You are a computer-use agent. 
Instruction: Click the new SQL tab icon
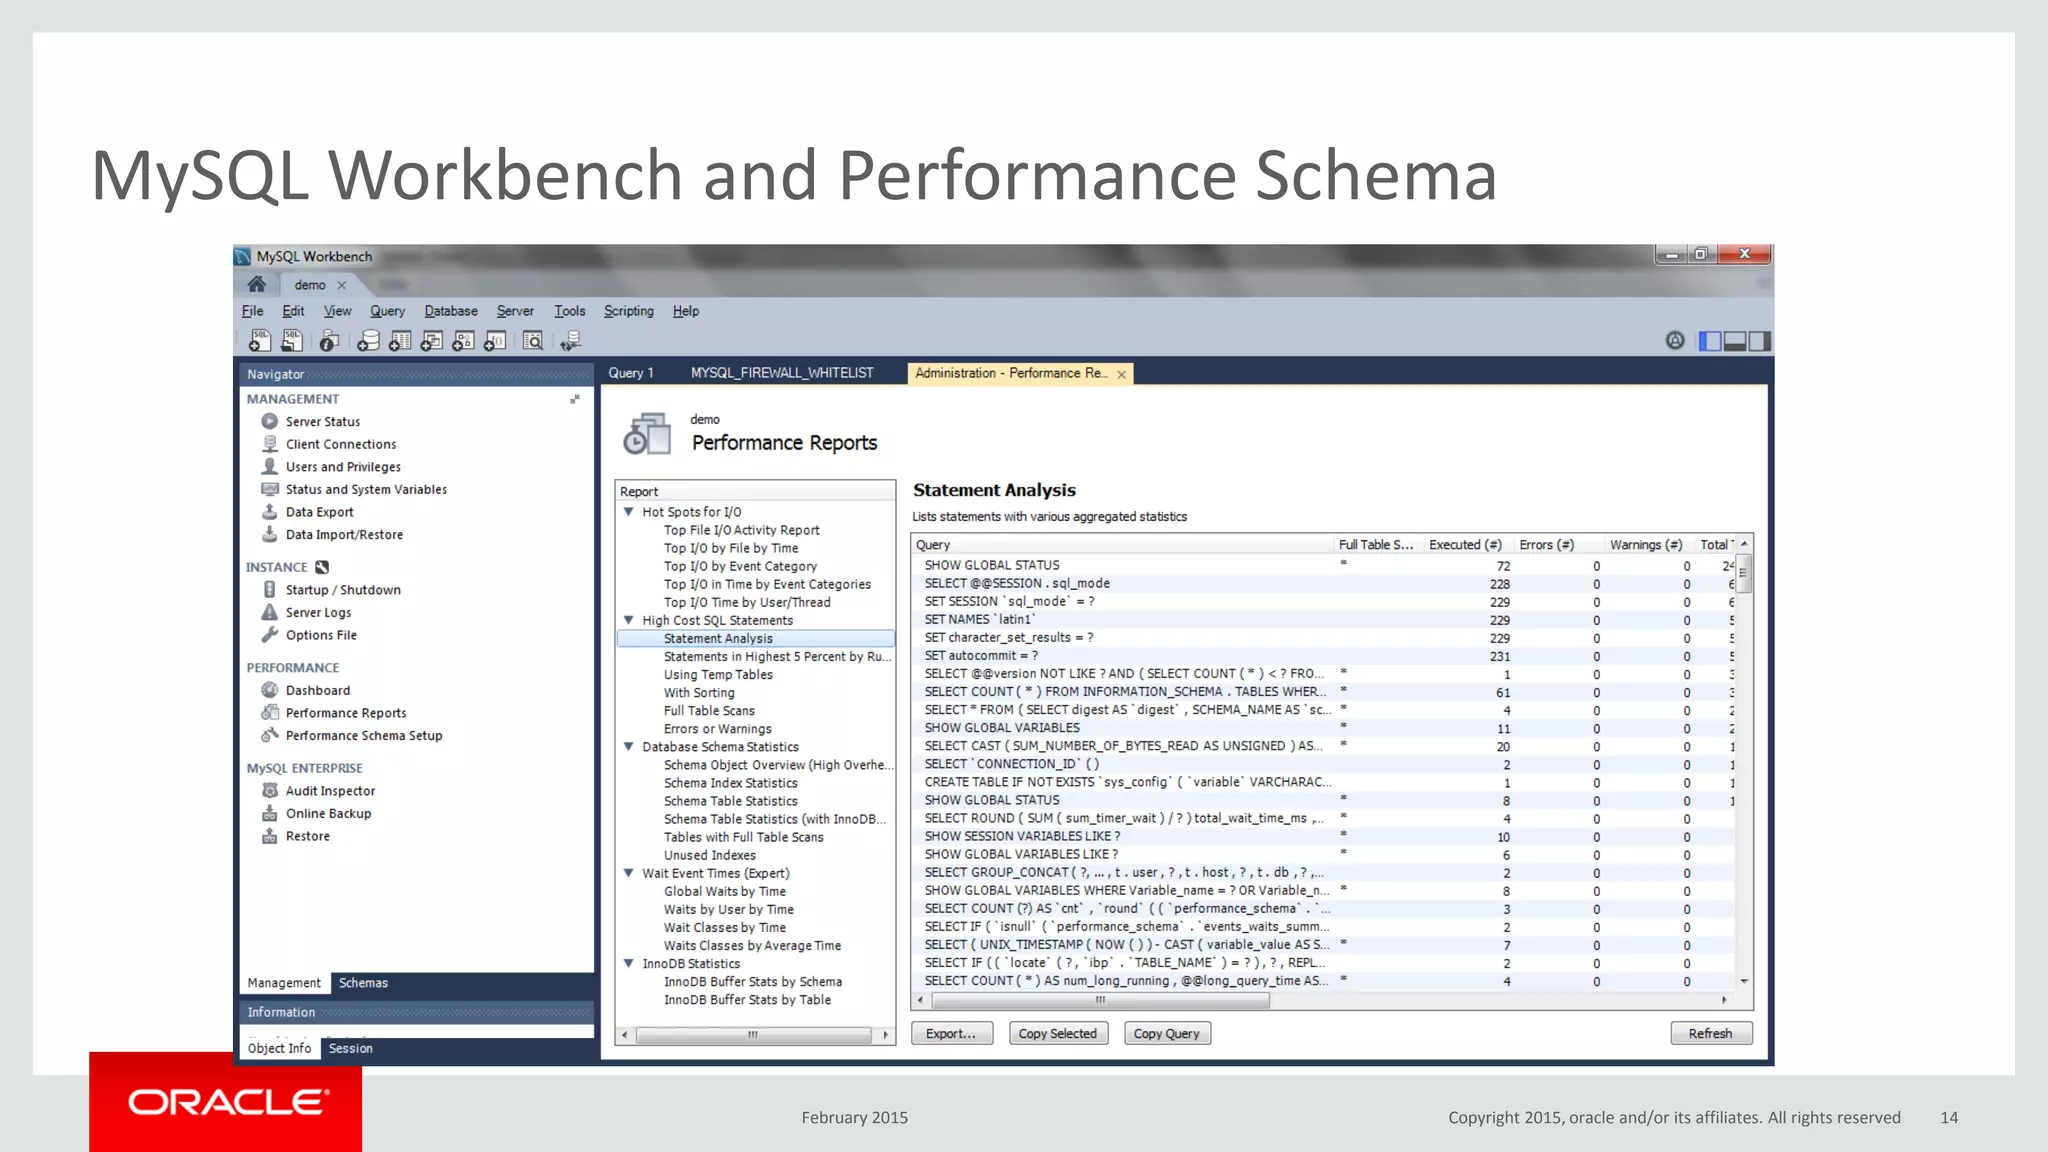(x=259, y=341)
